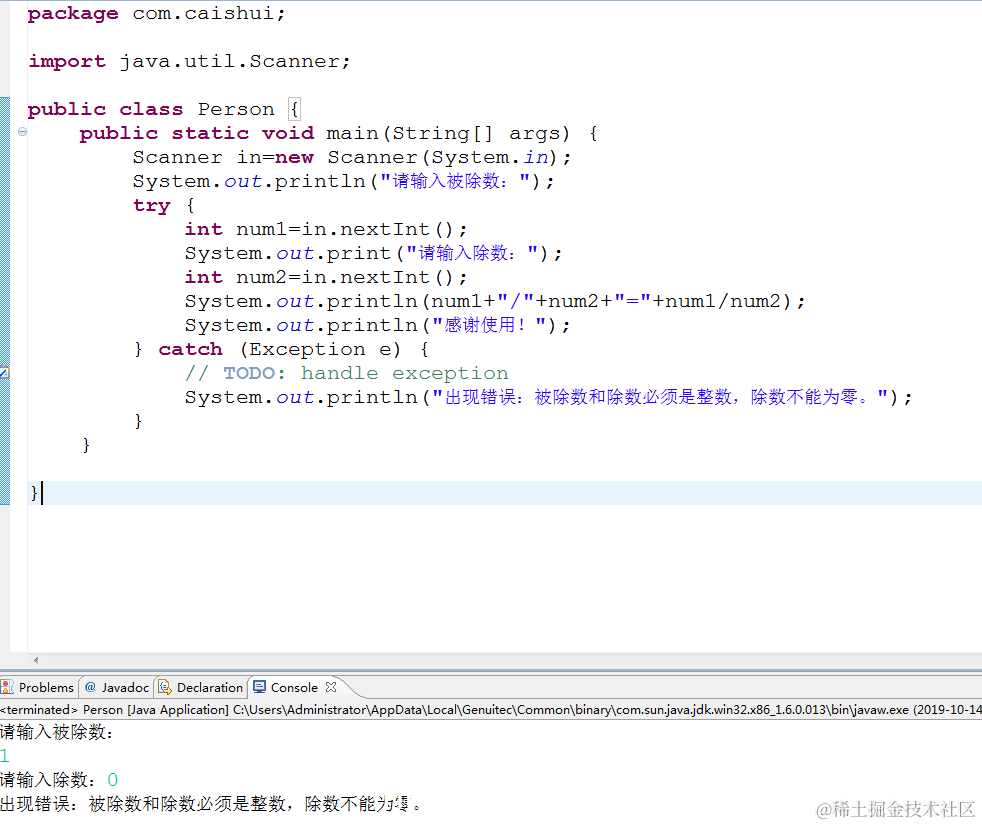Click the import java.util.Scanner line

pos(189,61)
